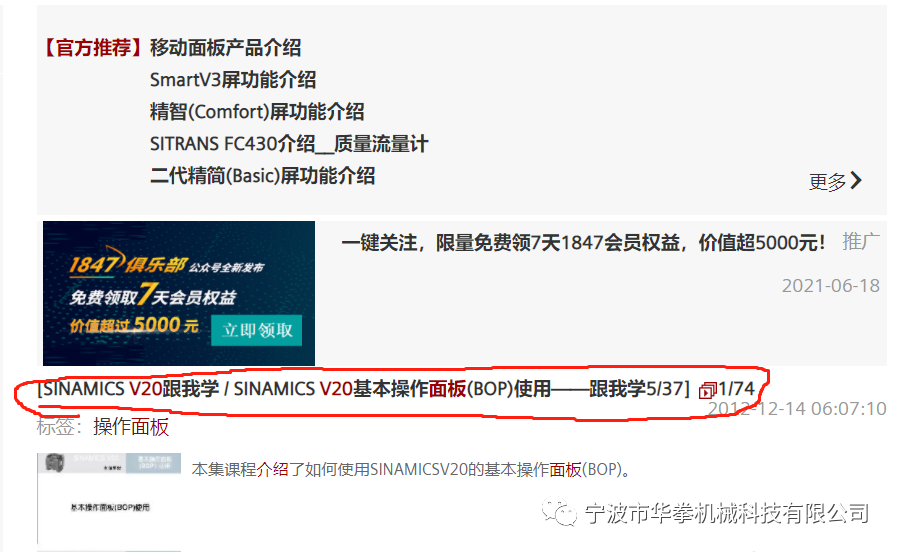
Task: Open 移动面板产品介绍 recommended link
Action: (x=226, y=48)
